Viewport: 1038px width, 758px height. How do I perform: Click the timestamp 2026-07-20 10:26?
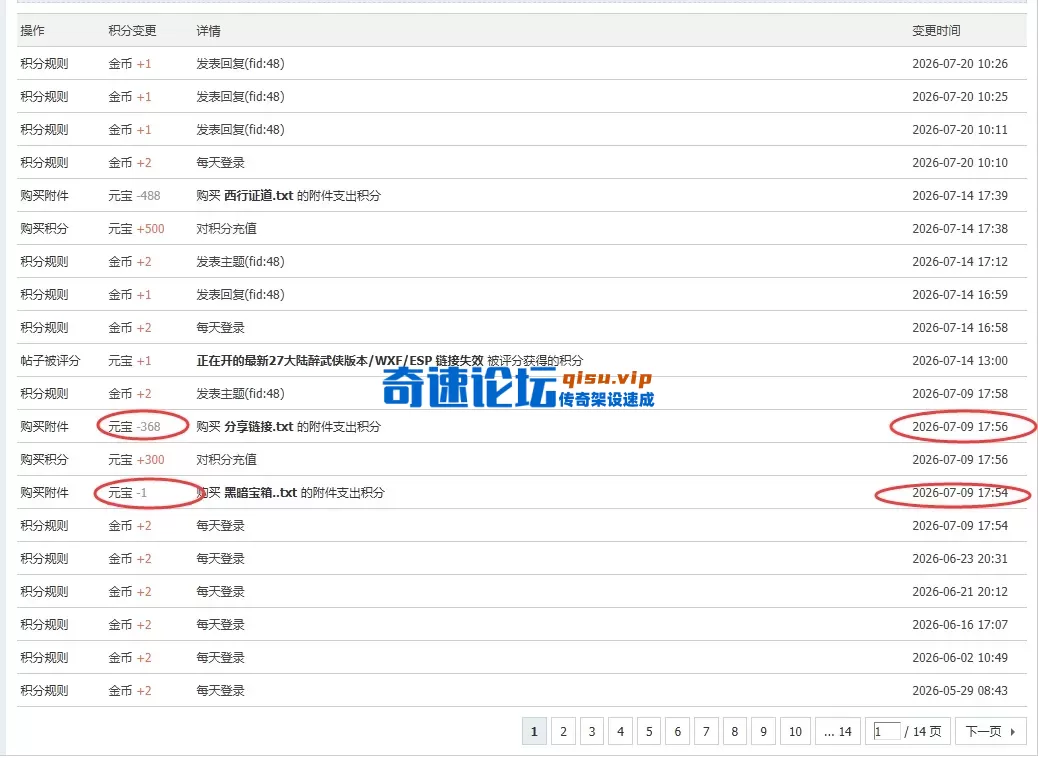point(960,64)
